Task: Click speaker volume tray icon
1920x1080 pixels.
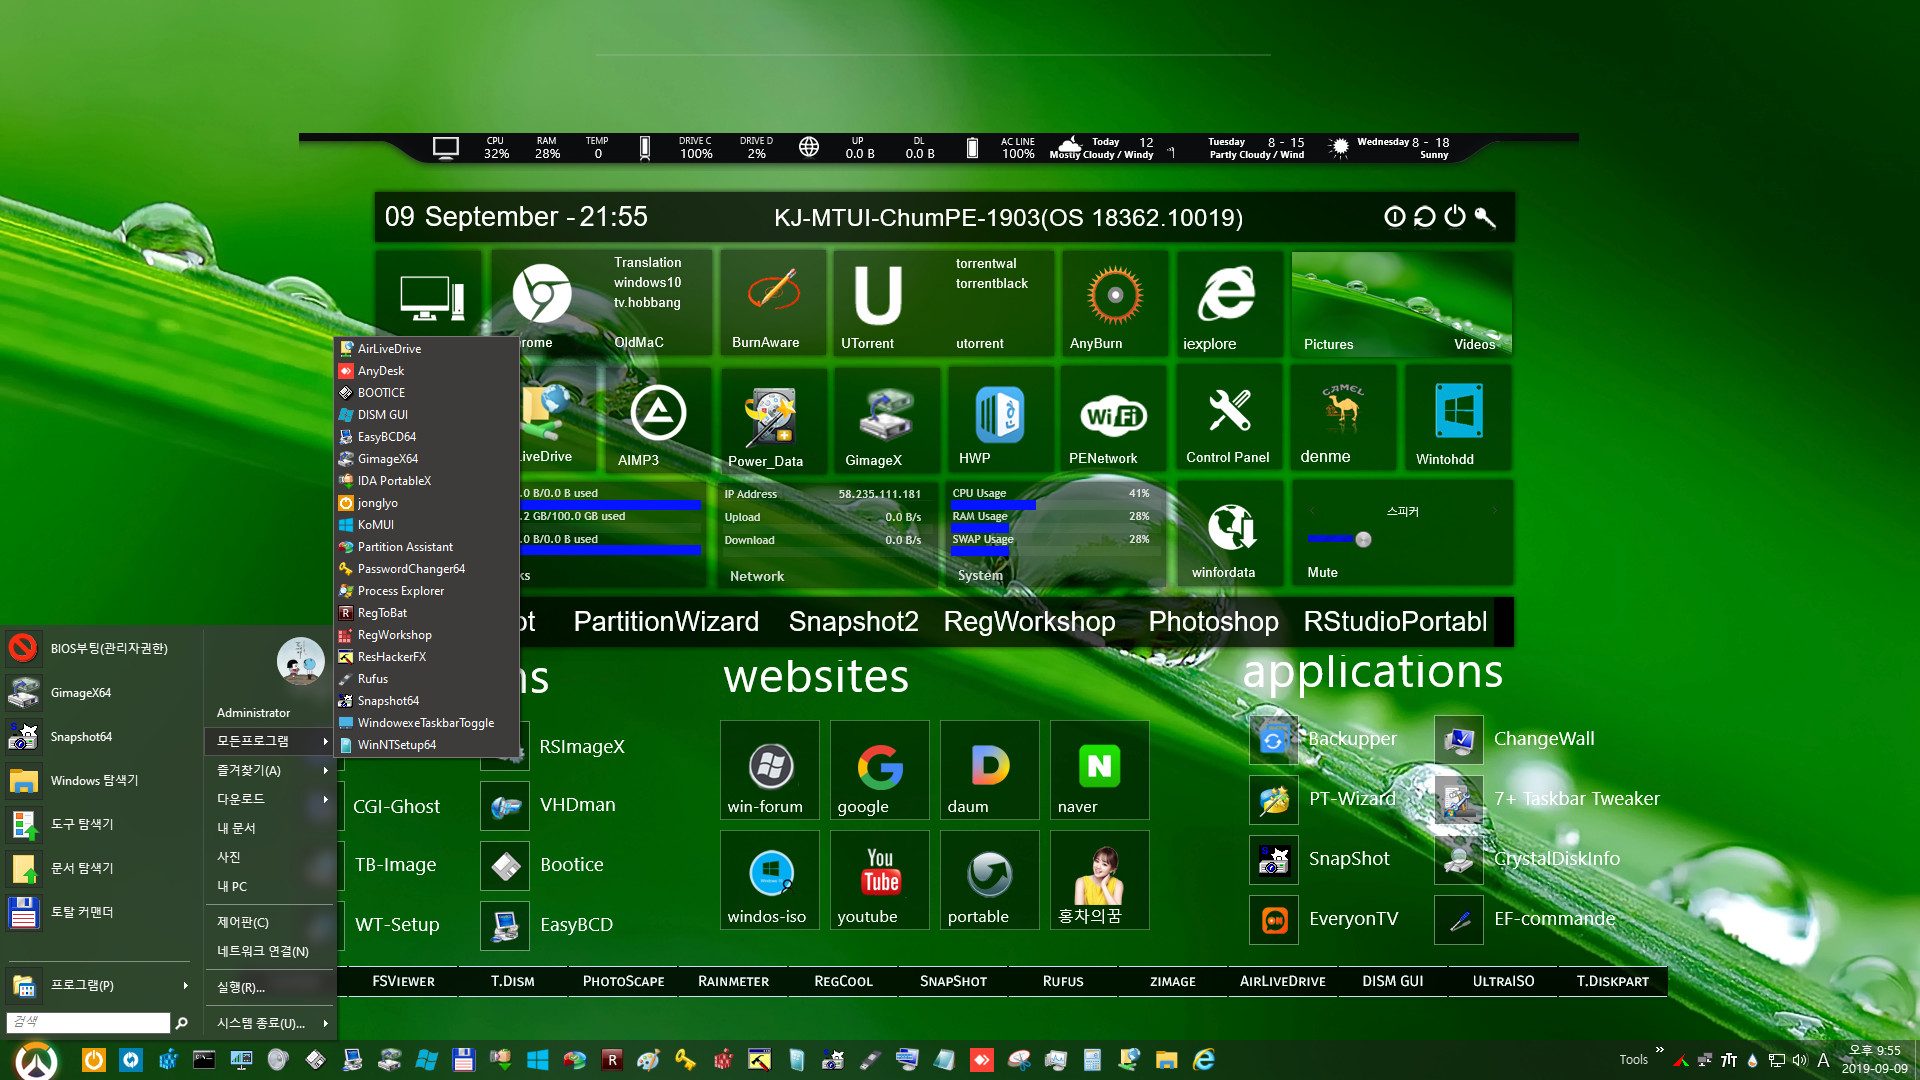Action: coord(1800,1060)
